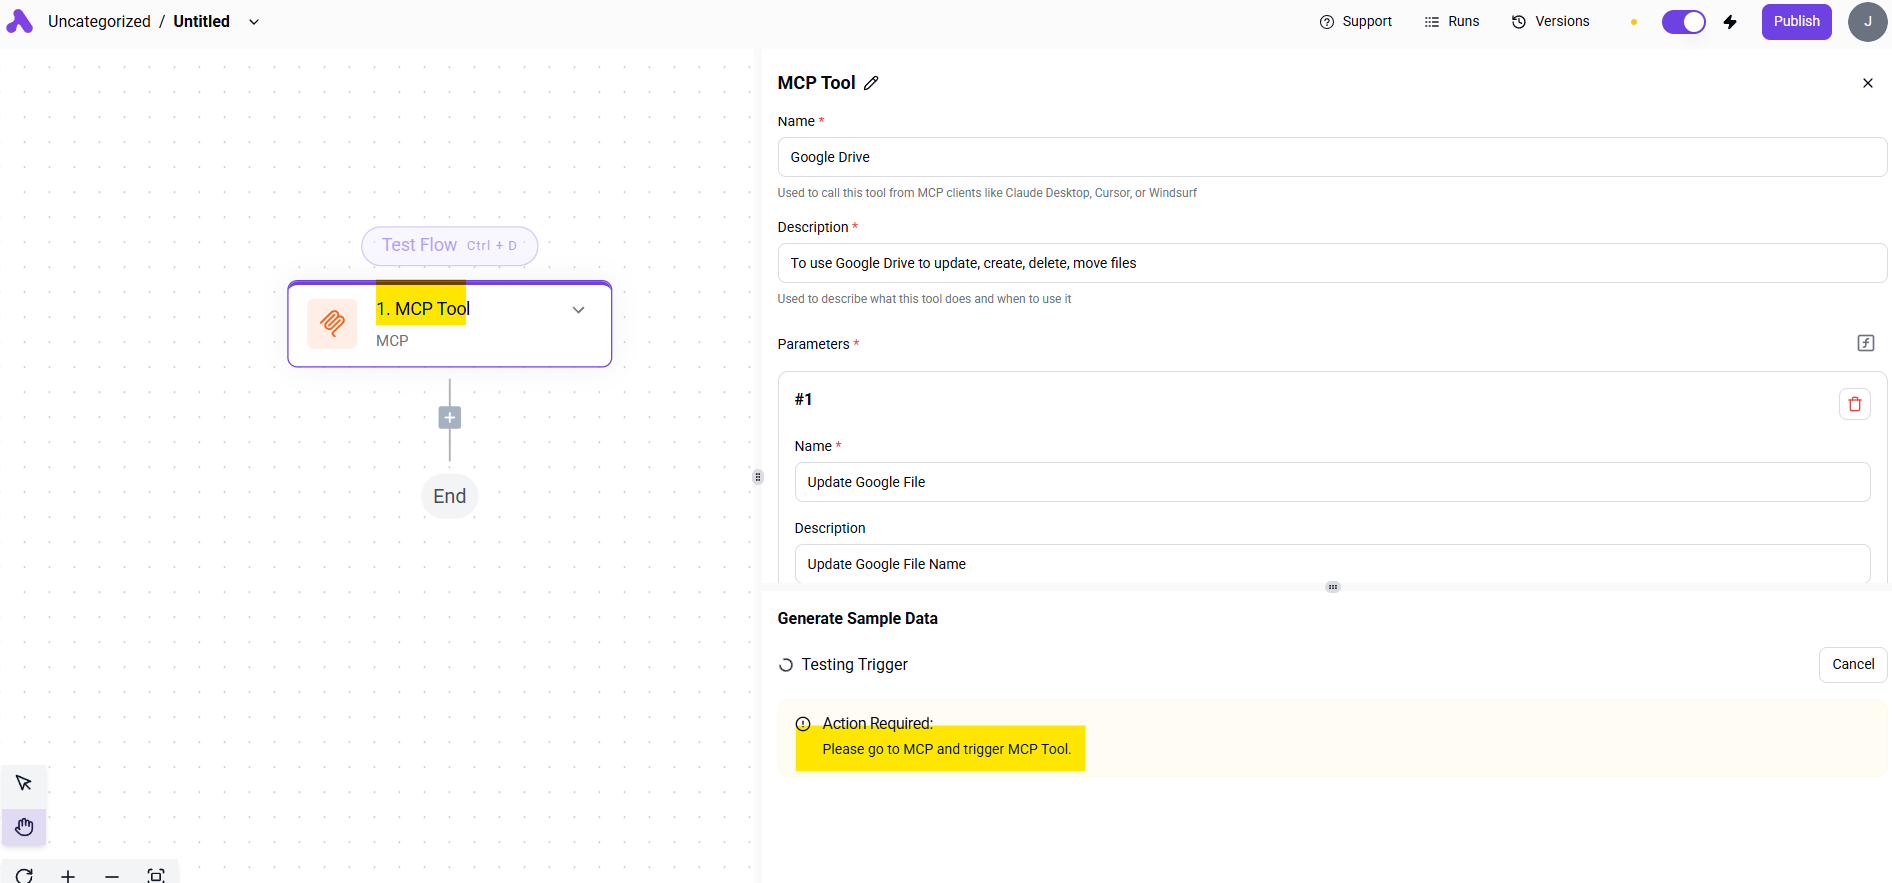
Task: Expand the MCP Tool step chevron
Action: point(578,310)
